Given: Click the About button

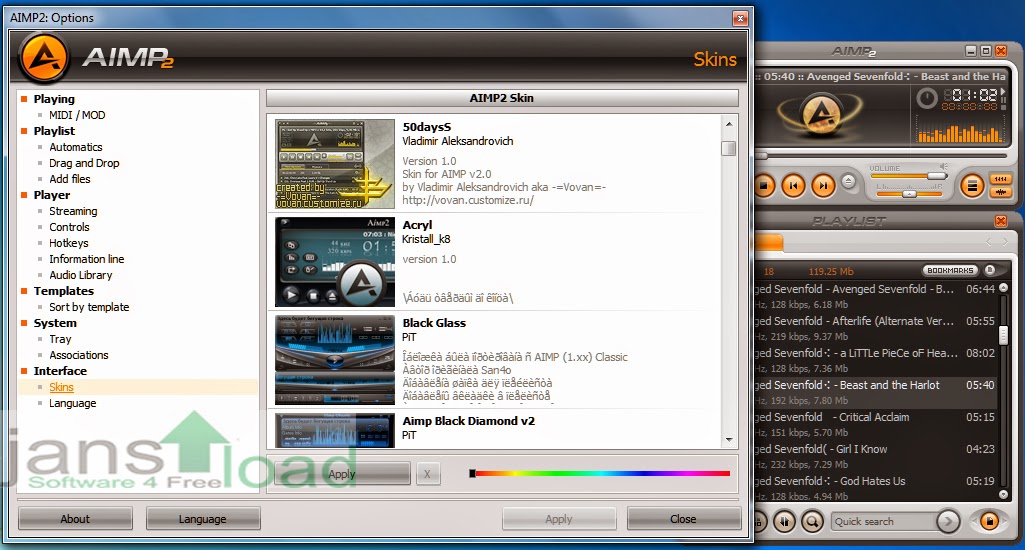Looking at the screenshot, I should pyautogui.click(x=75, y=519).
